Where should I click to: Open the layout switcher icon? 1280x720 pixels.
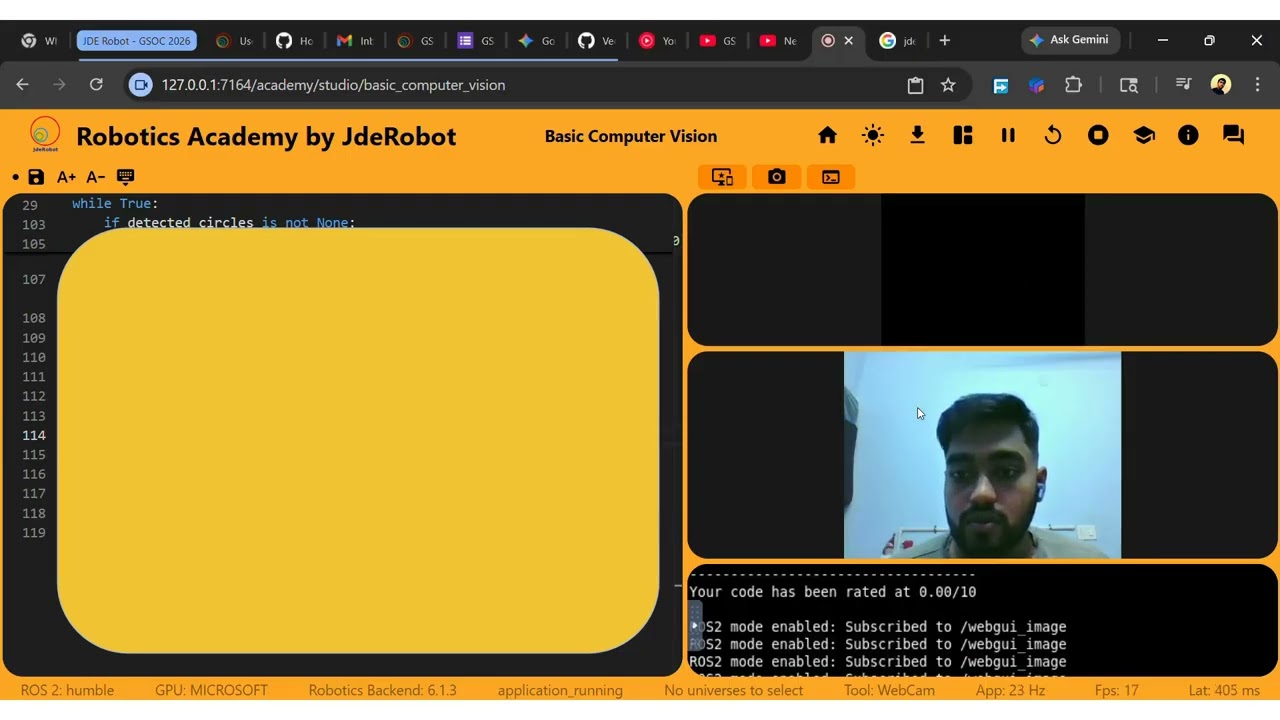(x=963, y=135)
